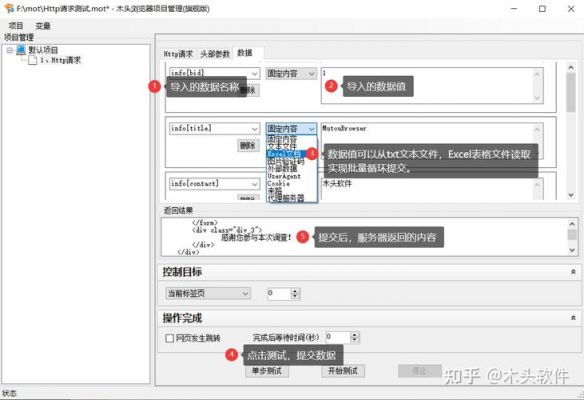Open the 变量 menu

click(43, 26)
